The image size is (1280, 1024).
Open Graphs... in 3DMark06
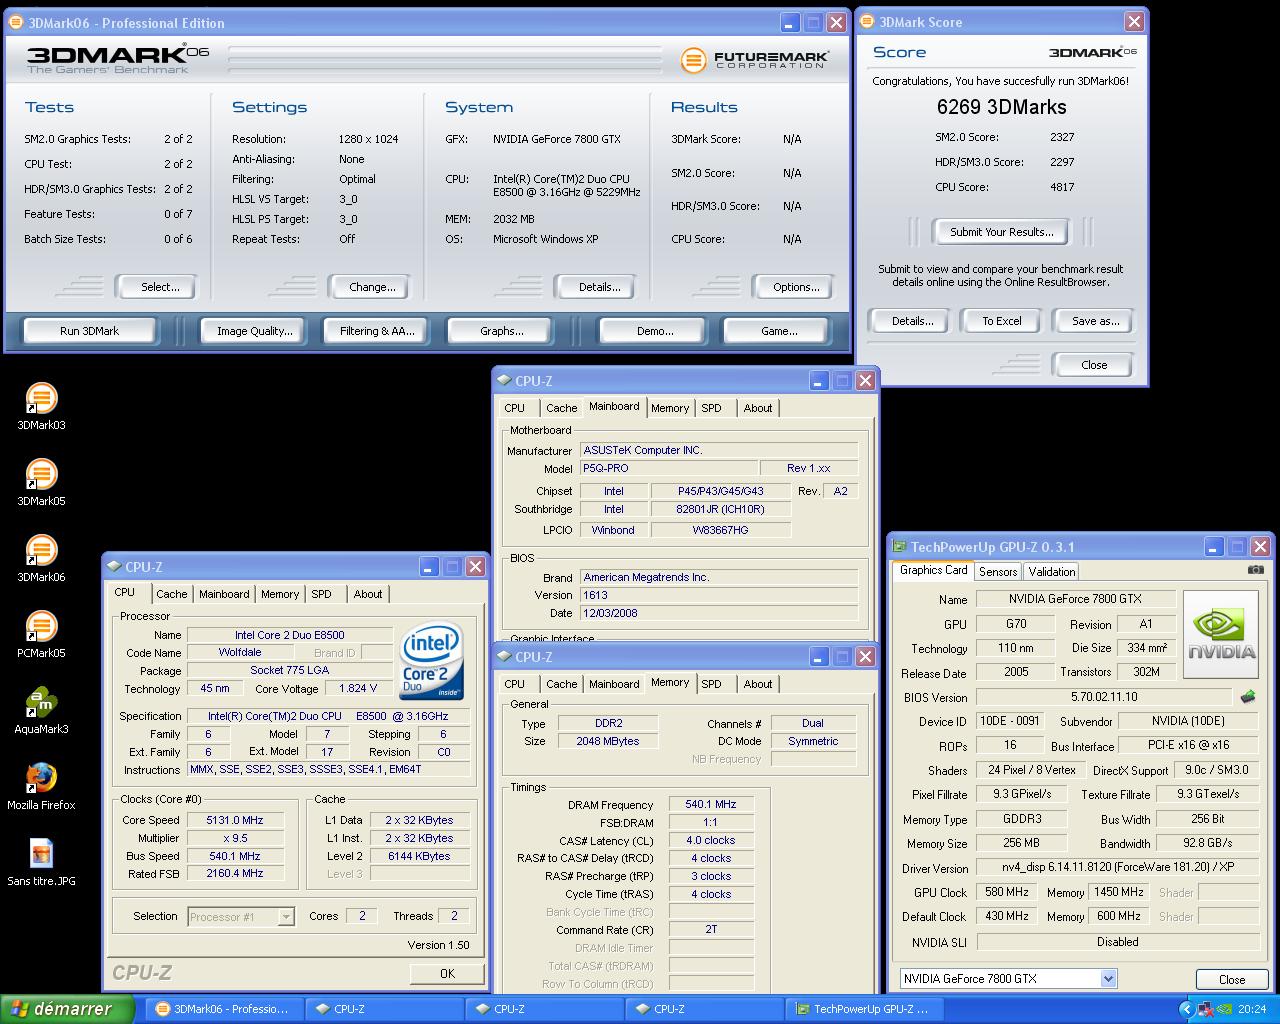[x=501, y=331]
